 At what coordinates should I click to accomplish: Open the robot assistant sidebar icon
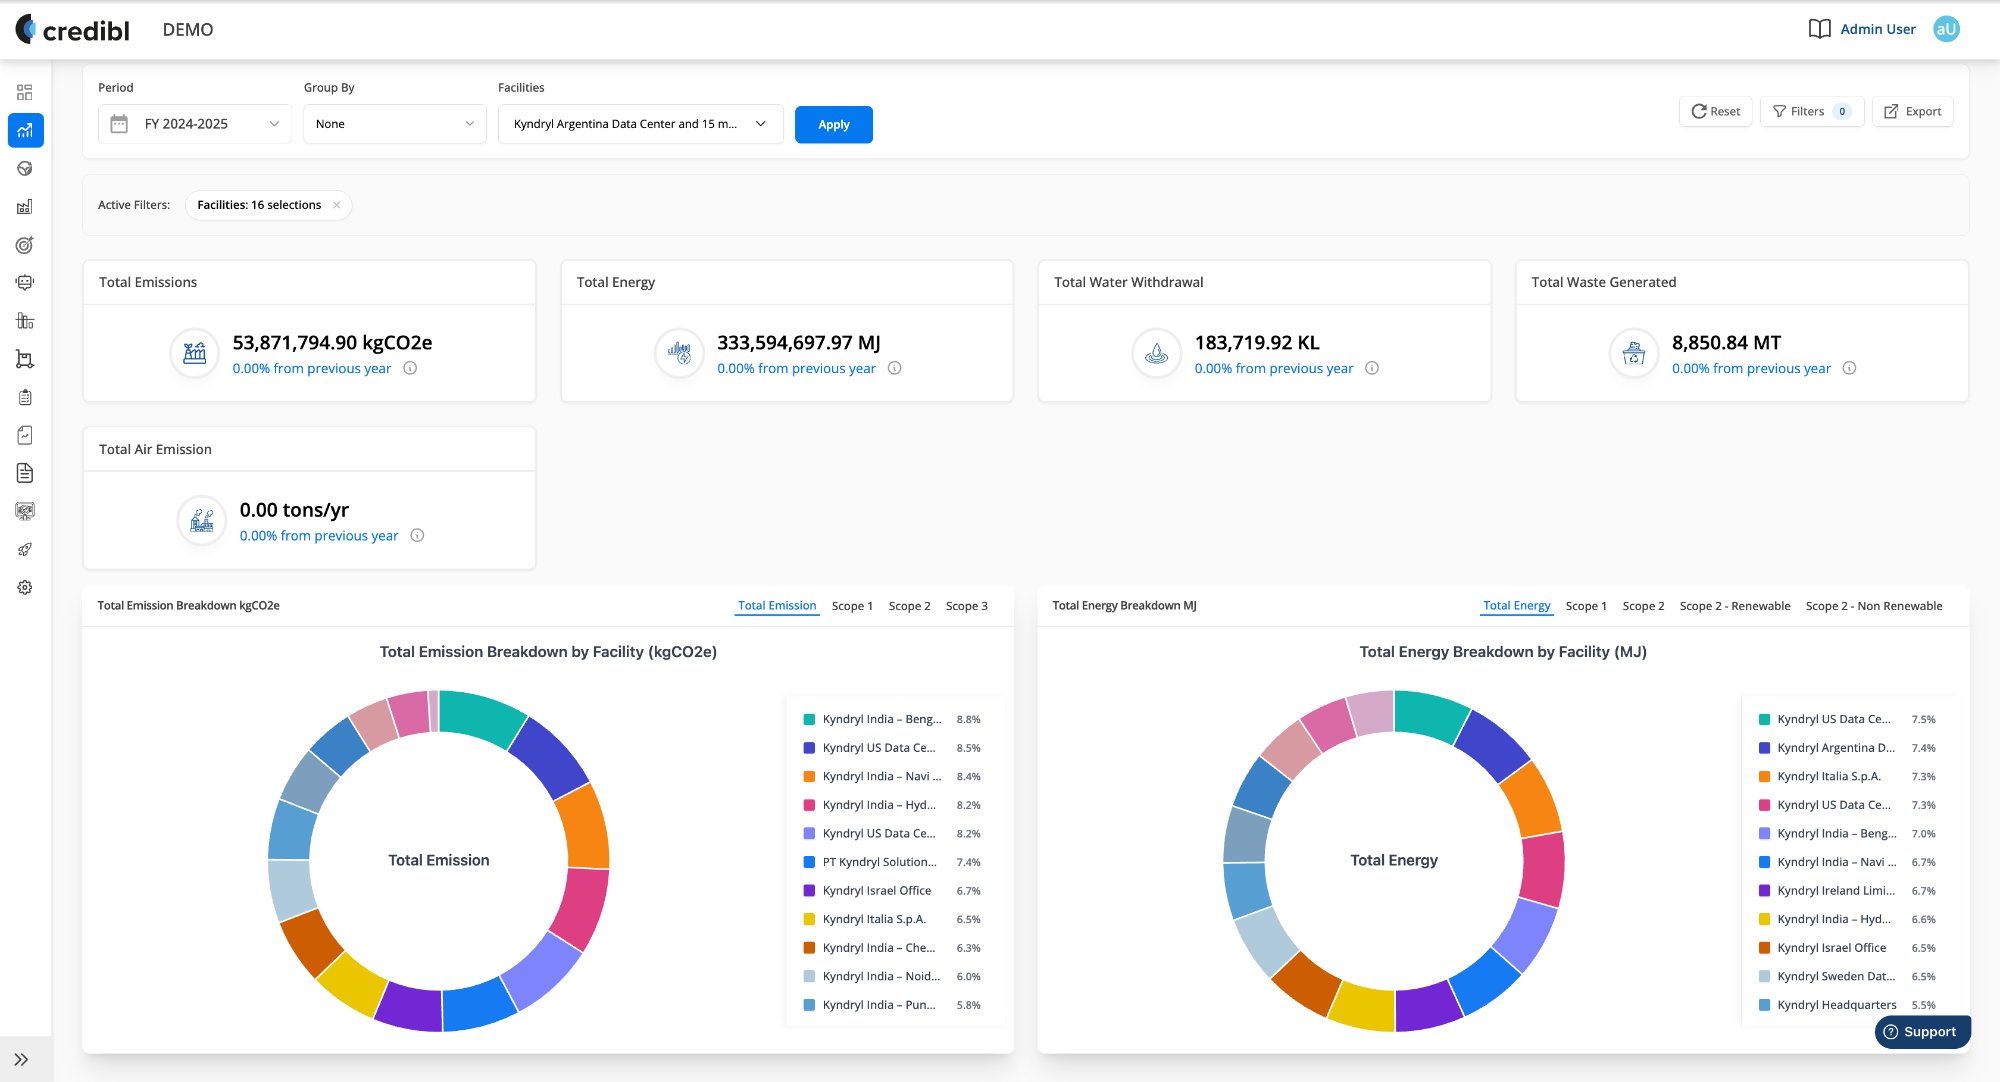[x=25, y=283]
